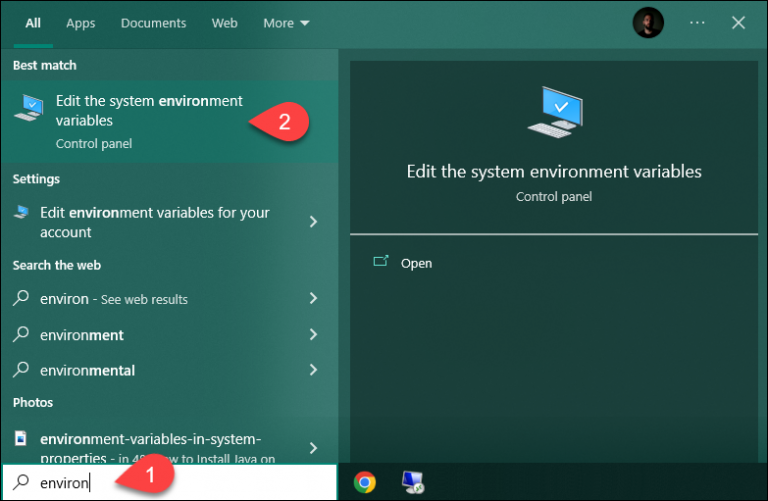Switch to the Documents tab
Screen dimensions: 768x501
point(153,23)
